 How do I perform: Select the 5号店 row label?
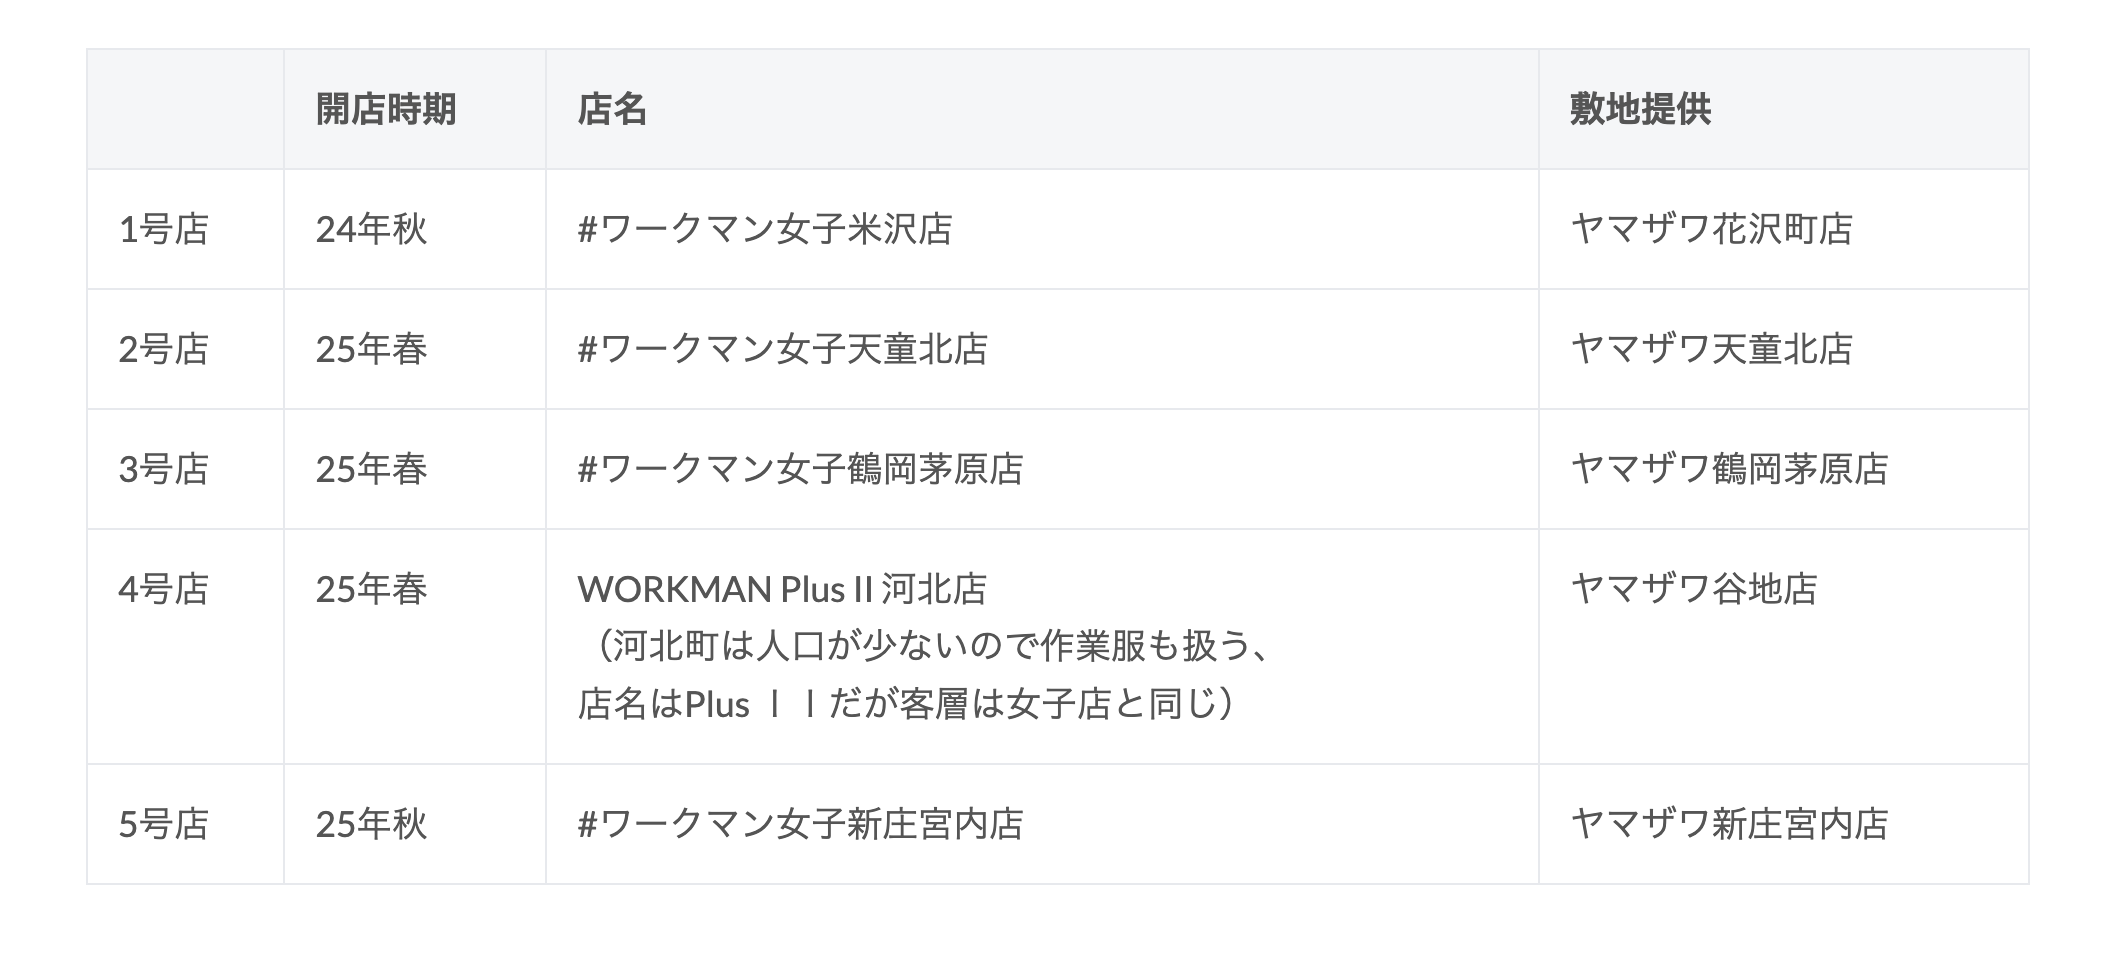[164, 824]
